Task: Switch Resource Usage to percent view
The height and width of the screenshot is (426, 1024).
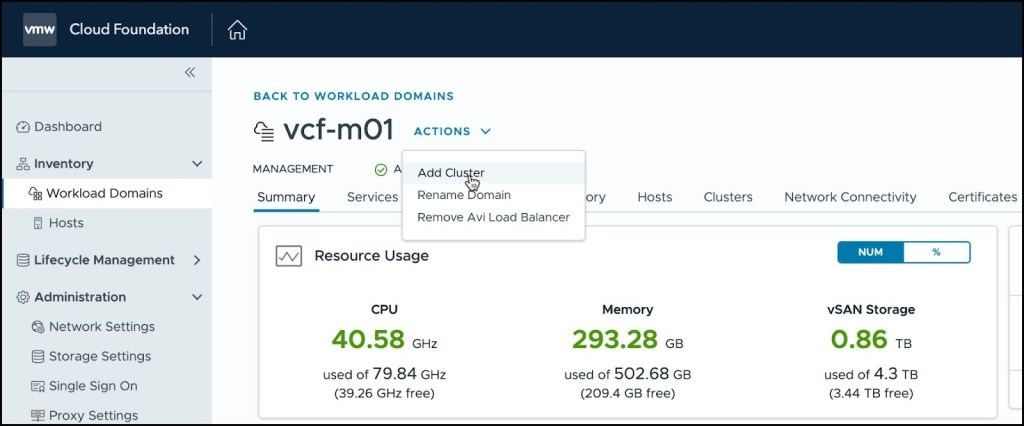Action: (936, 252)
